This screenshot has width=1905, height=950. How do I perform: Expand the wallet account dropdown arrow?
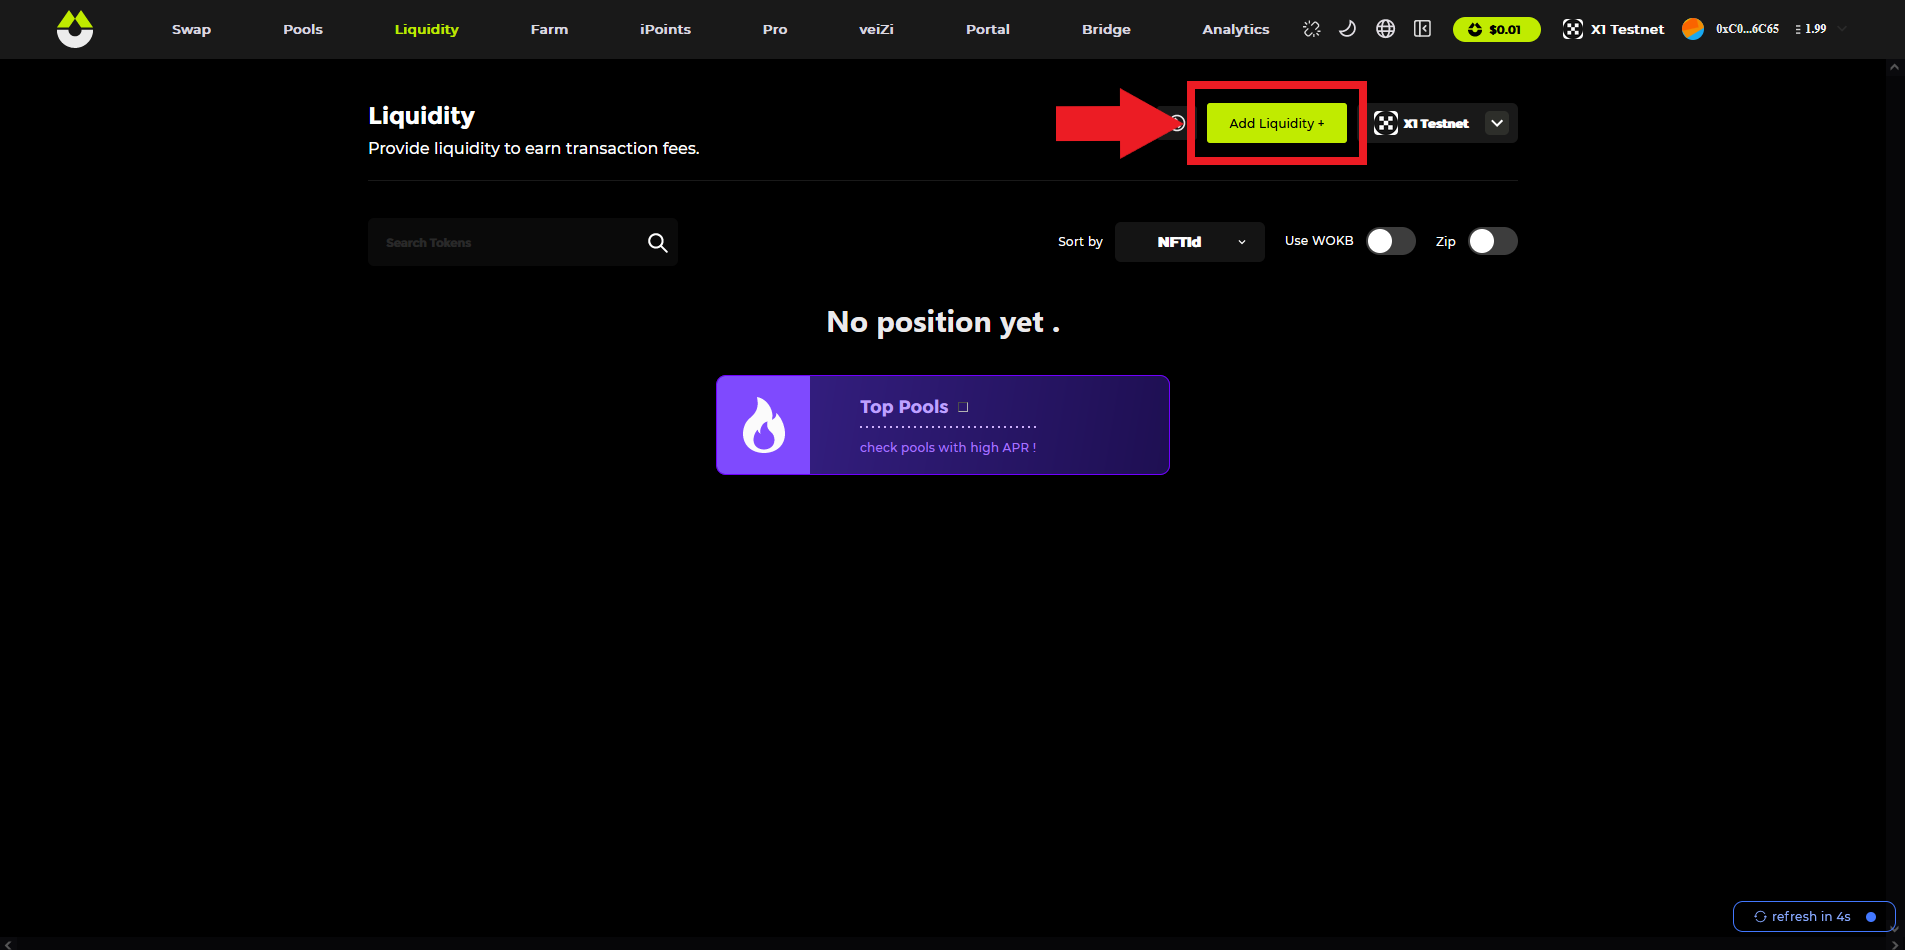pos(1842,29)
